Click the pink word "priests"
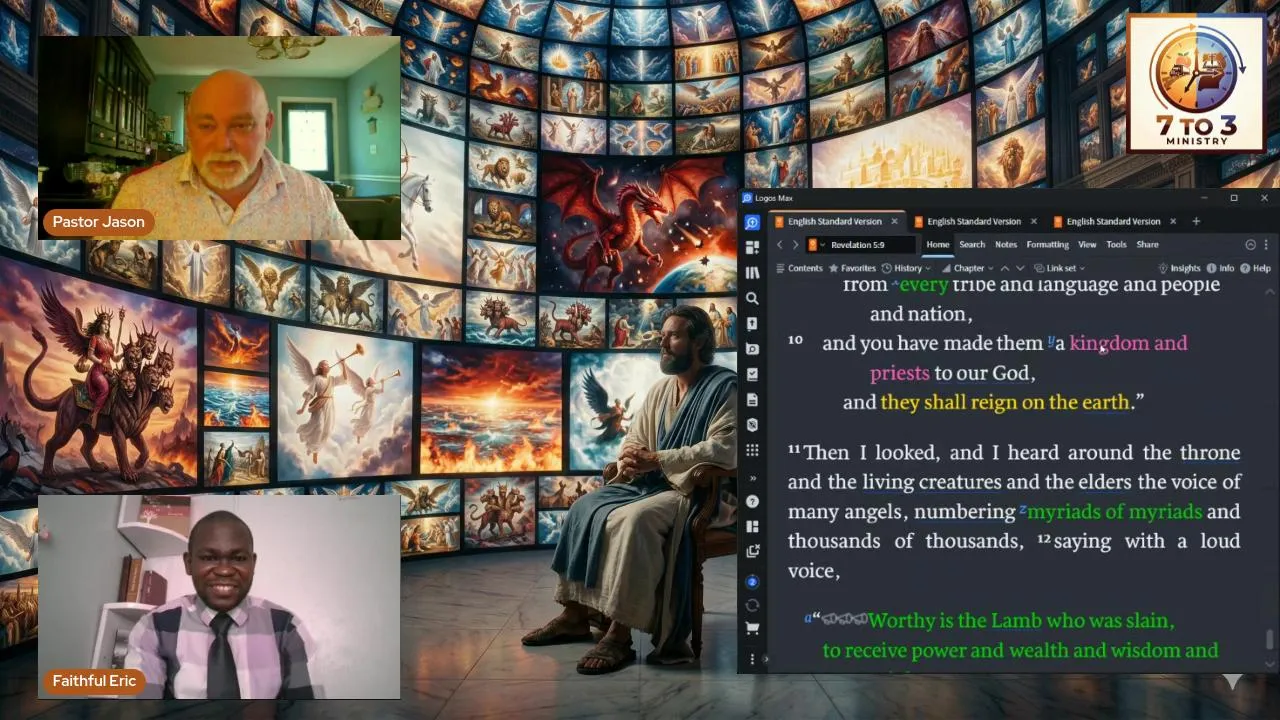1280x720 pixels. click(x=900, y=373)
